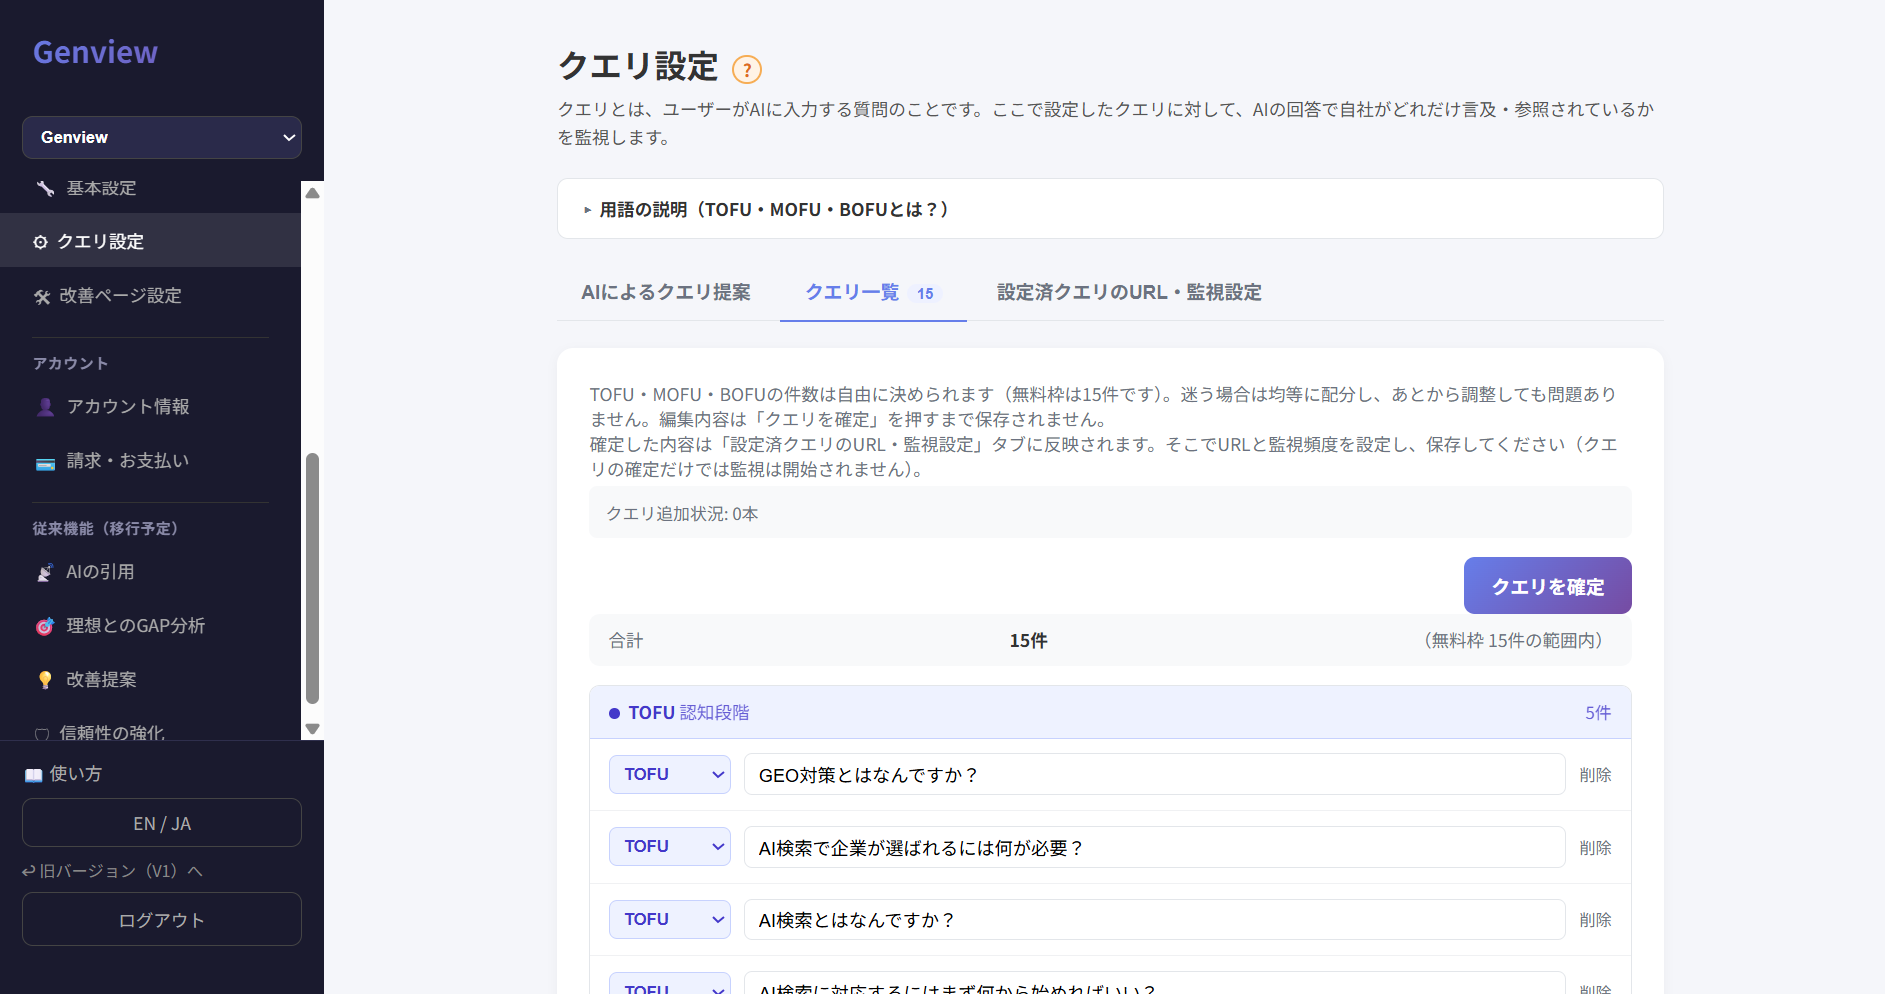1885x994 pixels.
Task: Click the book icon beside 使い方
Action: 33,775
